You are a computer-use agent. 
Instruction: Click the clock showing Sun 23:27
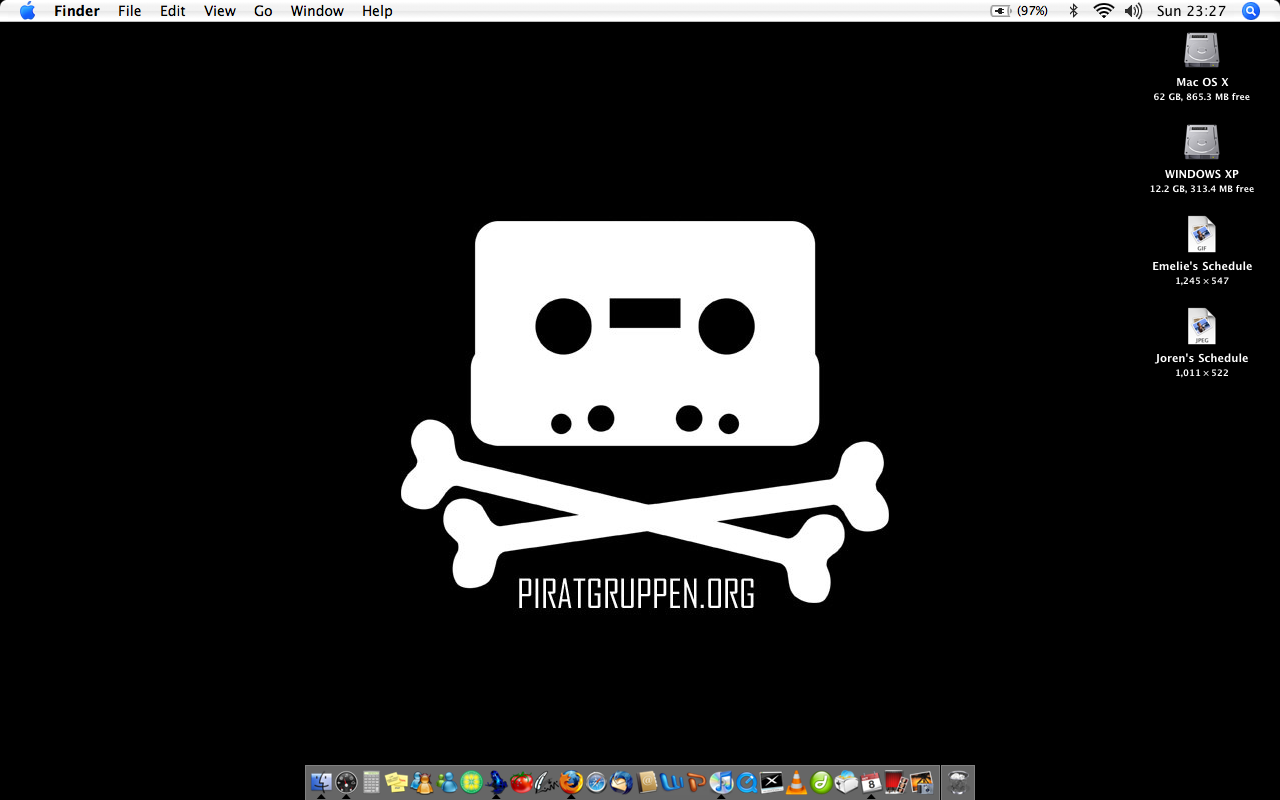[x=1191, y=11]
